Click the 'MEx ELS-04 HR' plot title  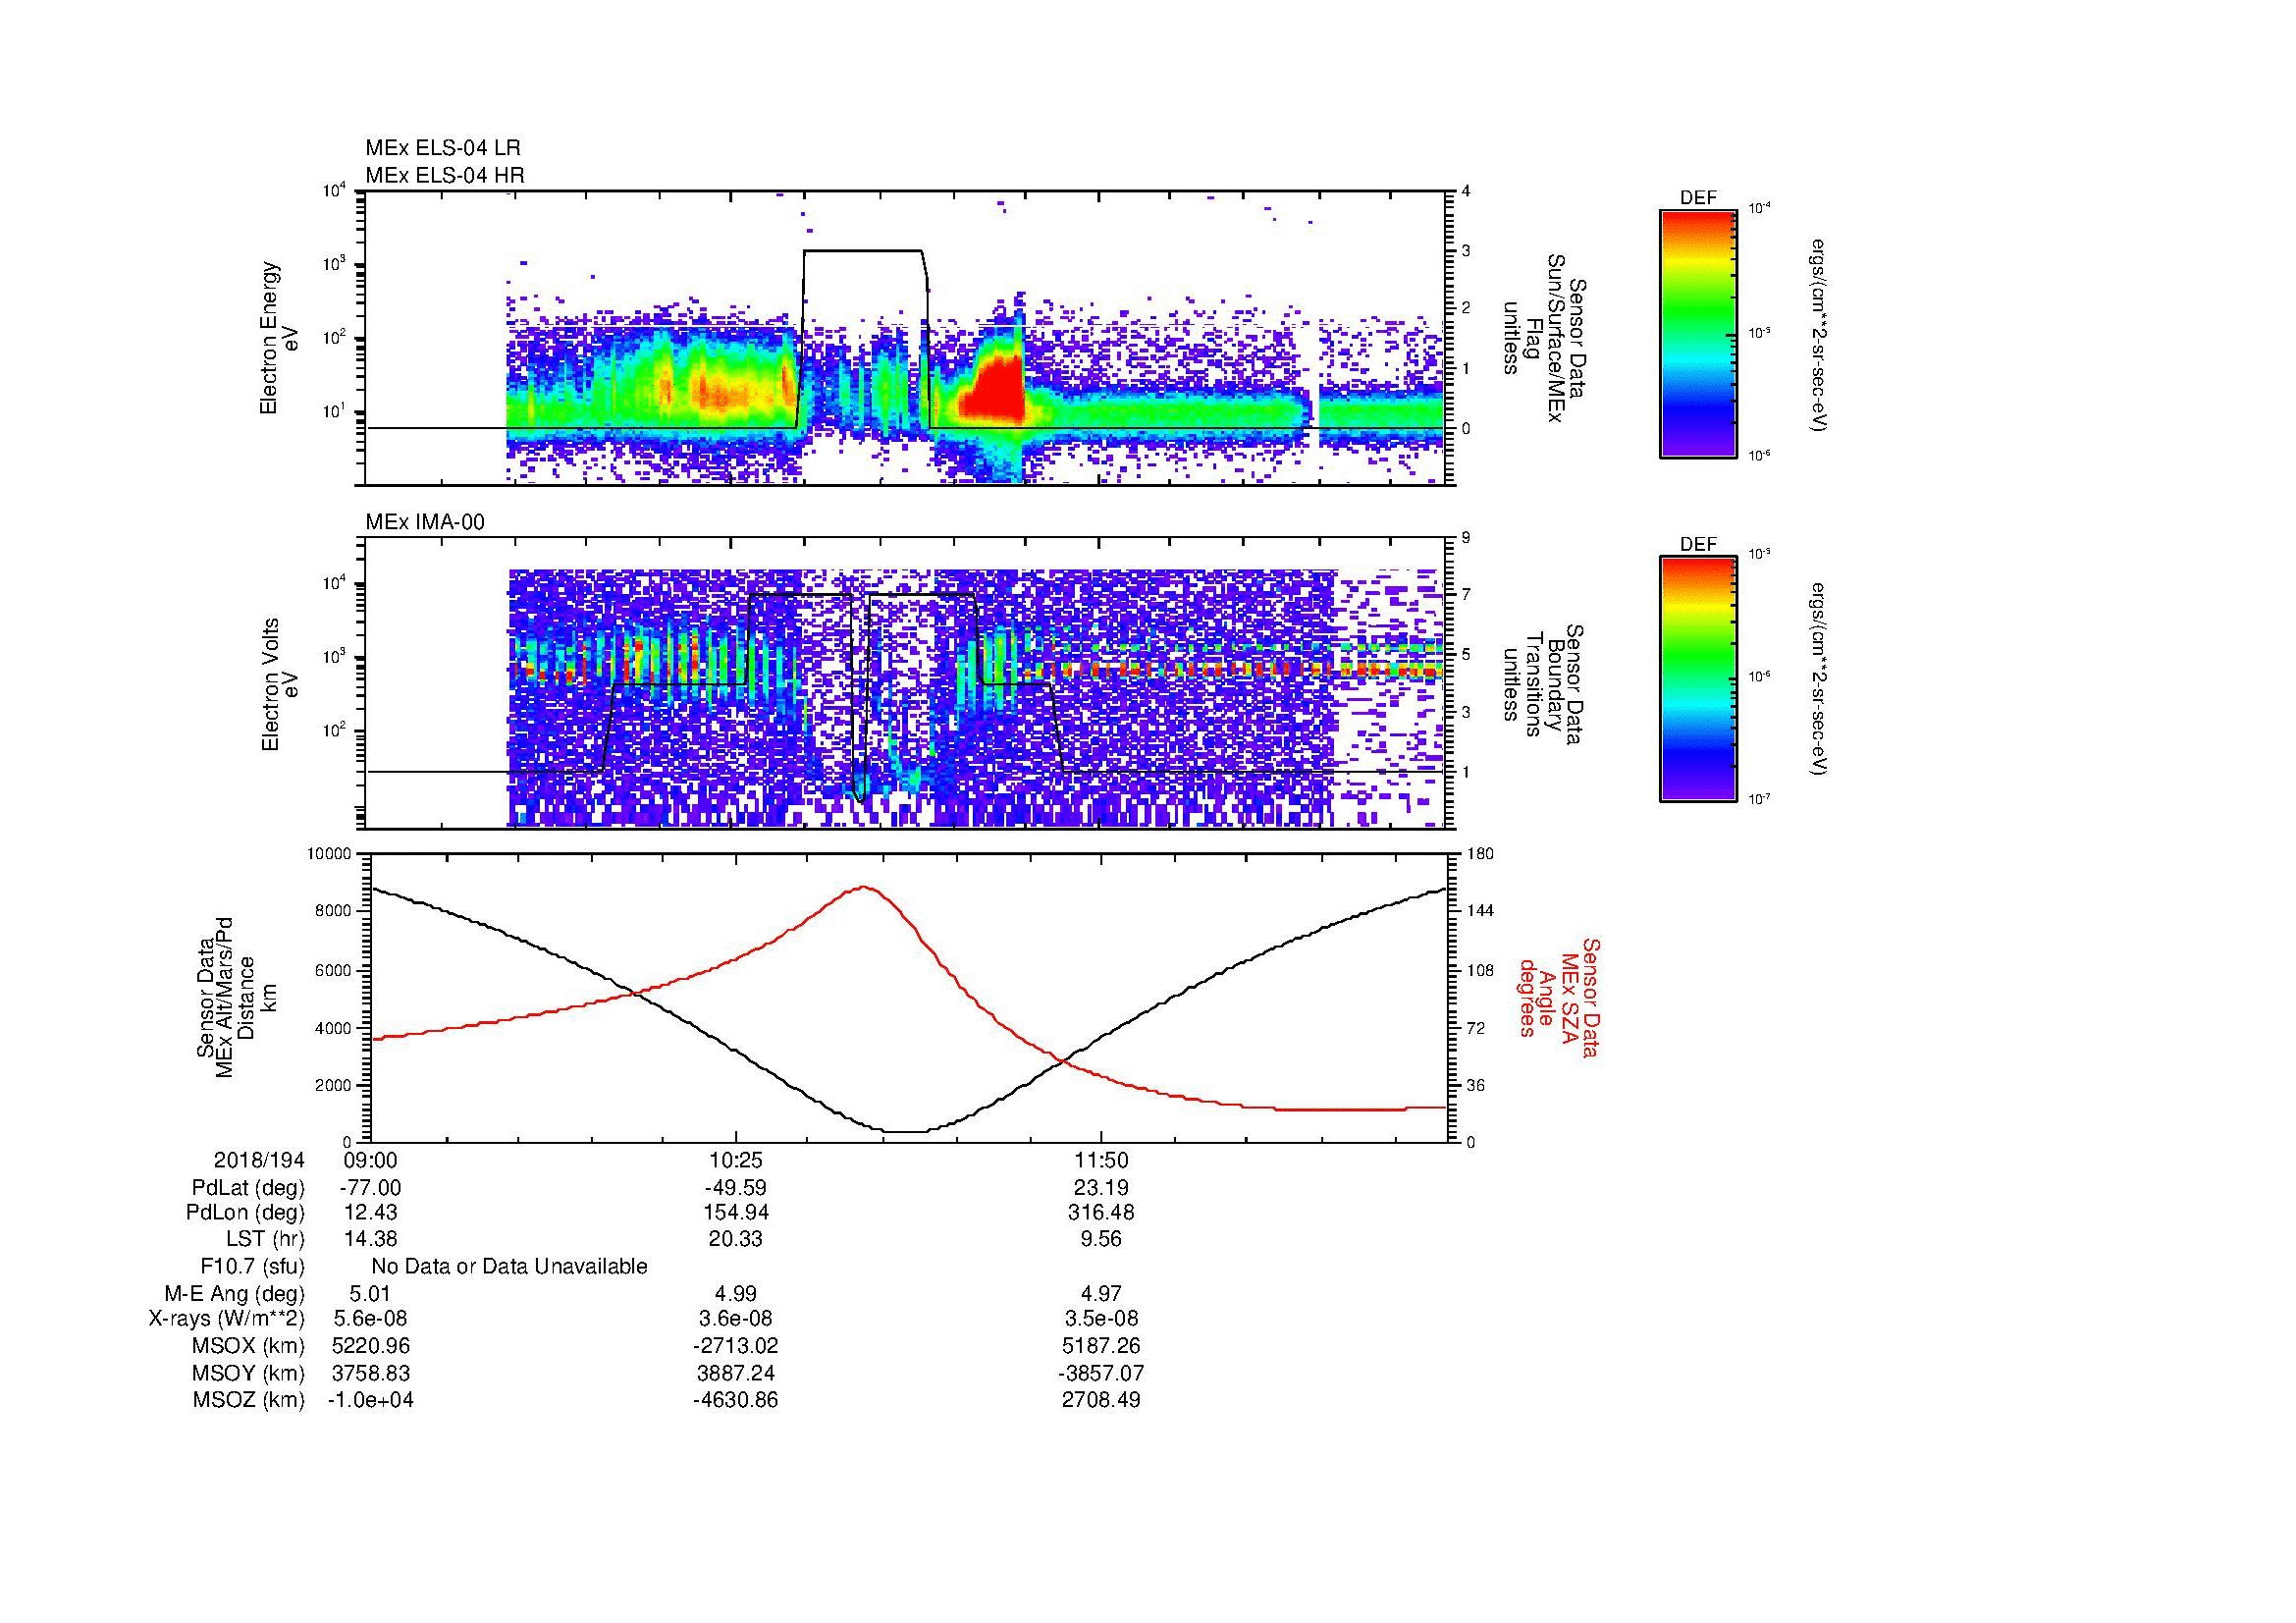click(445, 176)
